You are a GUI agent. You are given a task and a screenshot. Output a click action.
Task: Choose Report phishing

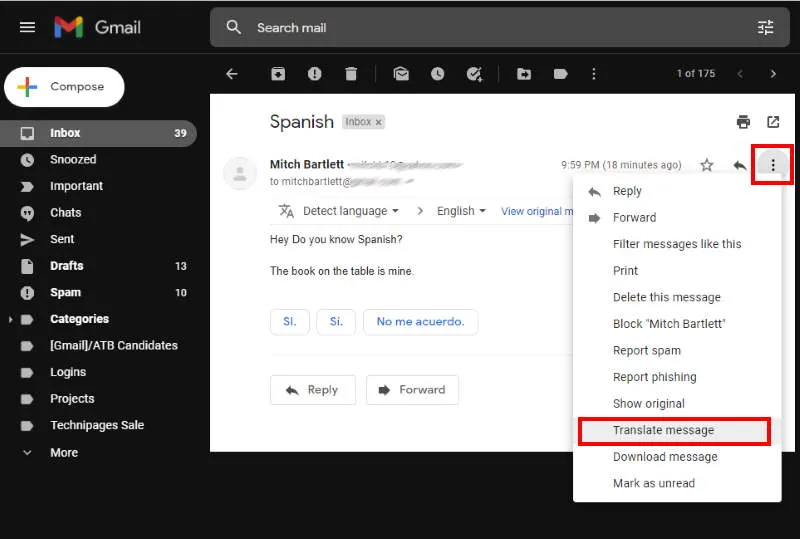pyautogui.click(x=677, y=377)
